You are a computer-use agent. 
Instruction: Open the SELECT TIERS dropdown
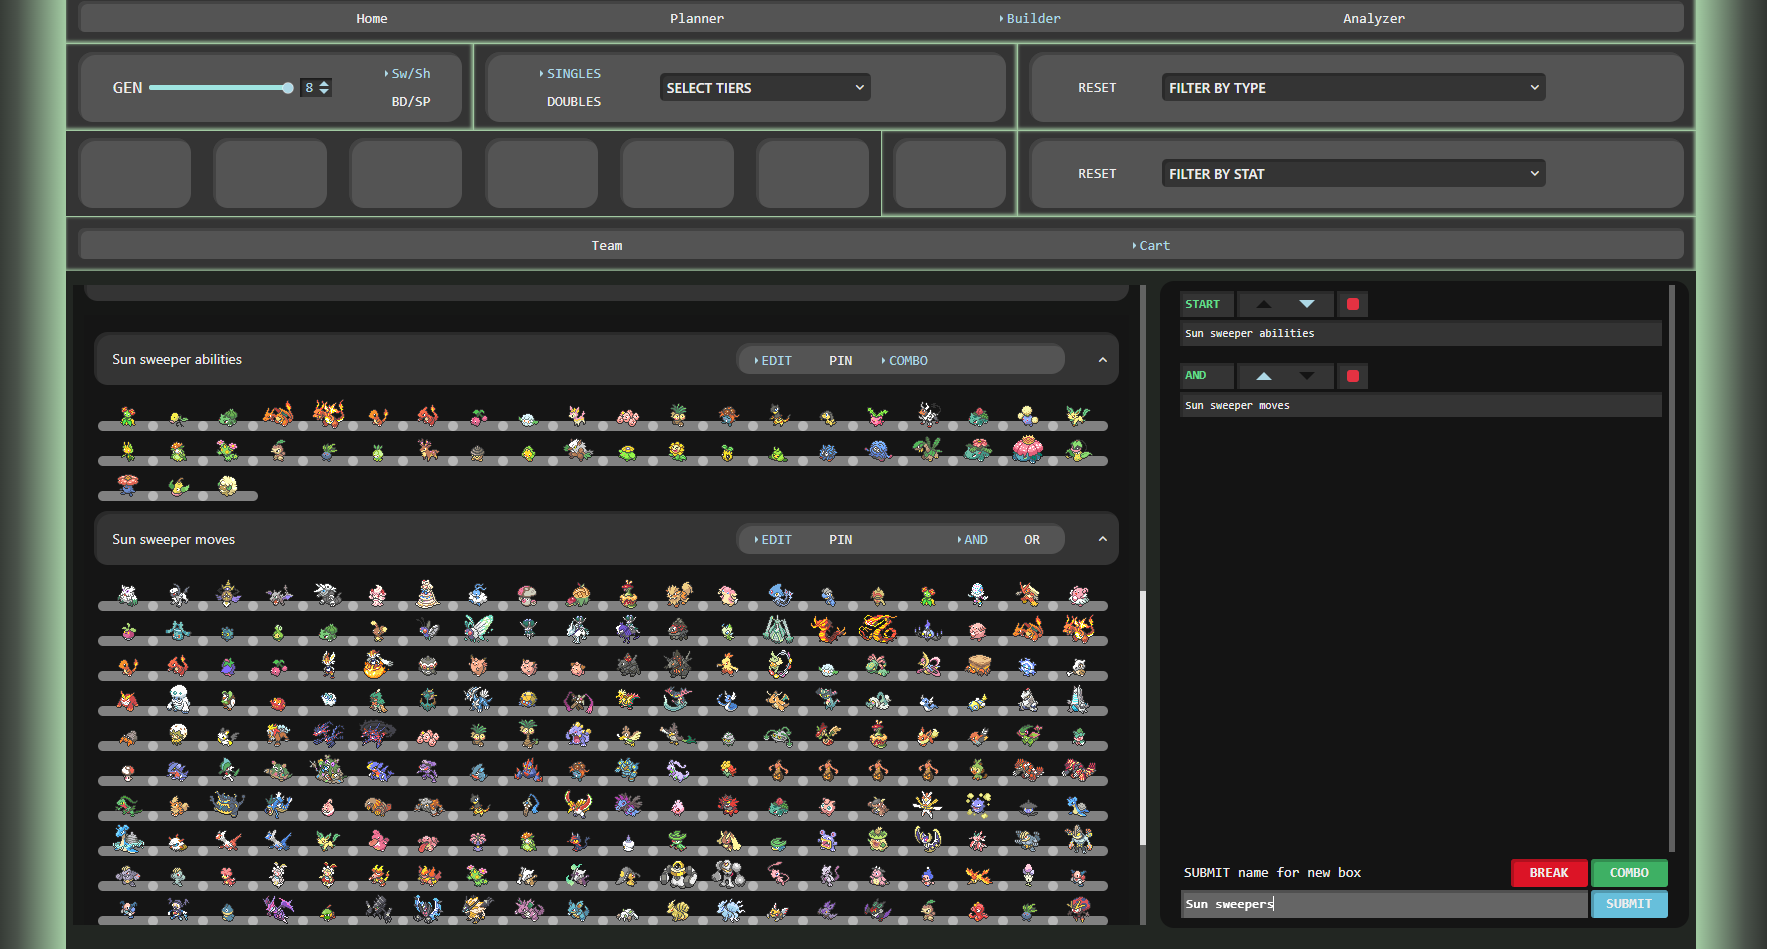[x=765, y=88]
